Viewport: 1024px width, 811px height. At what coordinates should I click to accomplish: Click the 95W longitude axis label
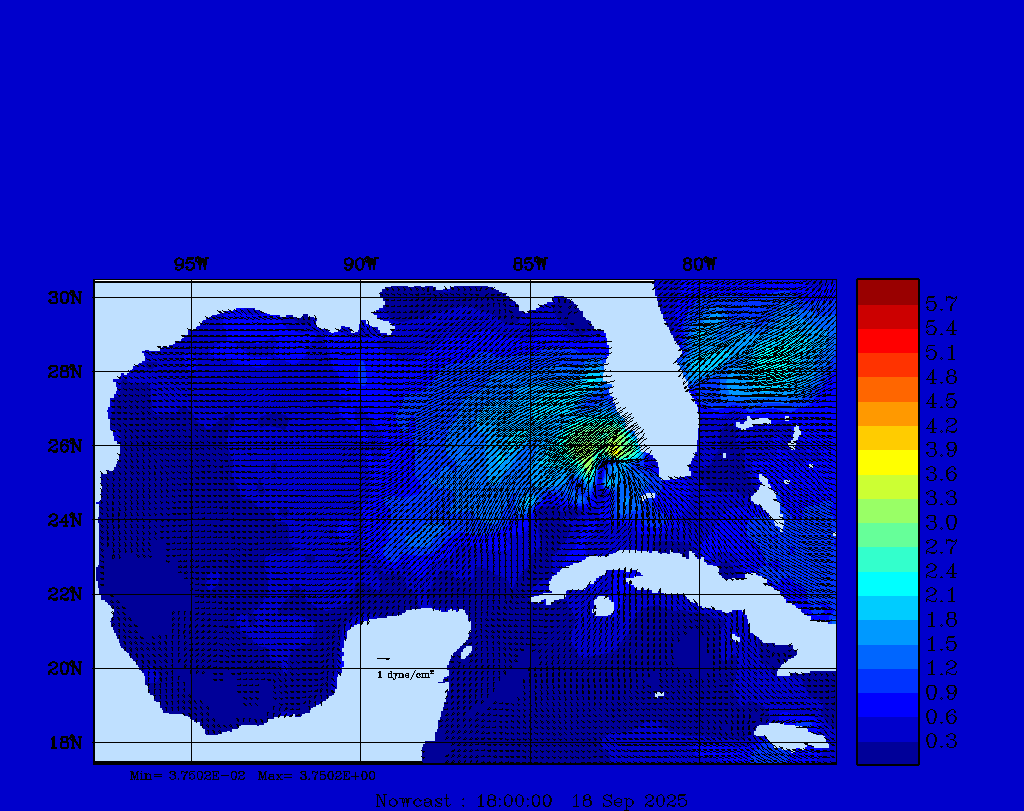(191, 265)
